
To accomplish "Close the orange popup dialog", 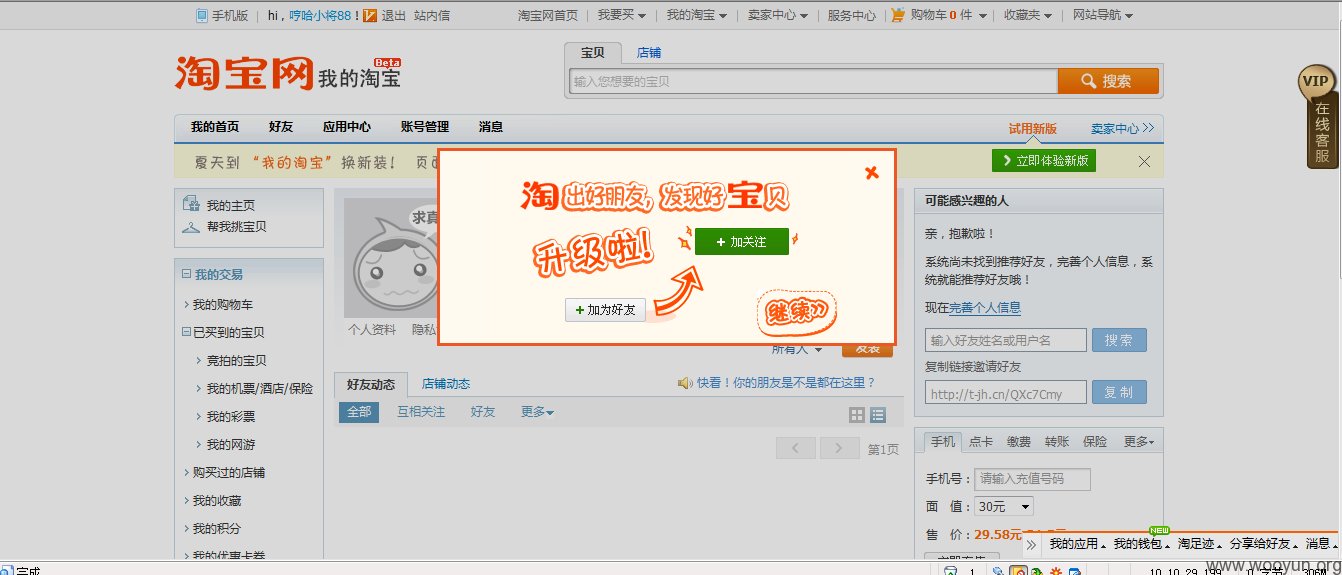I will point(872,172).
